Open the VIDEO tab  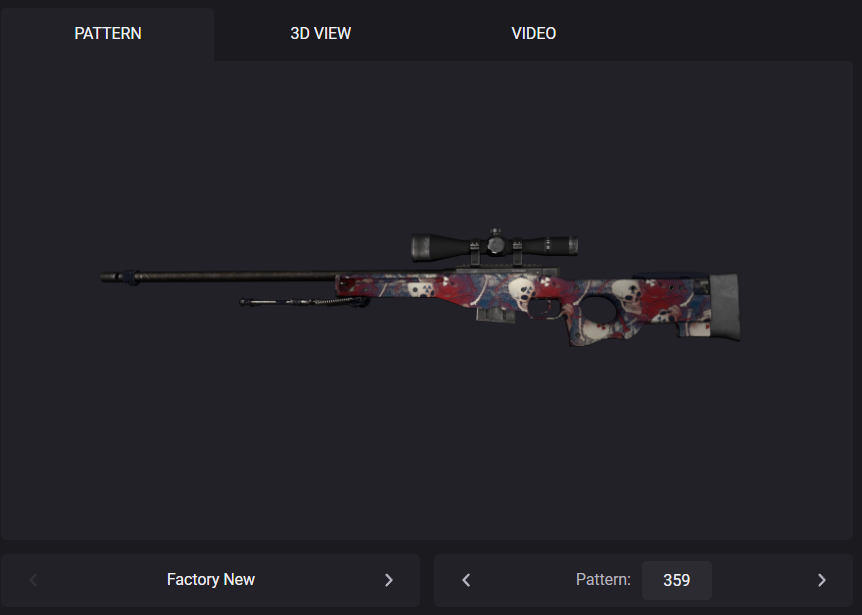tap(533, 34)
